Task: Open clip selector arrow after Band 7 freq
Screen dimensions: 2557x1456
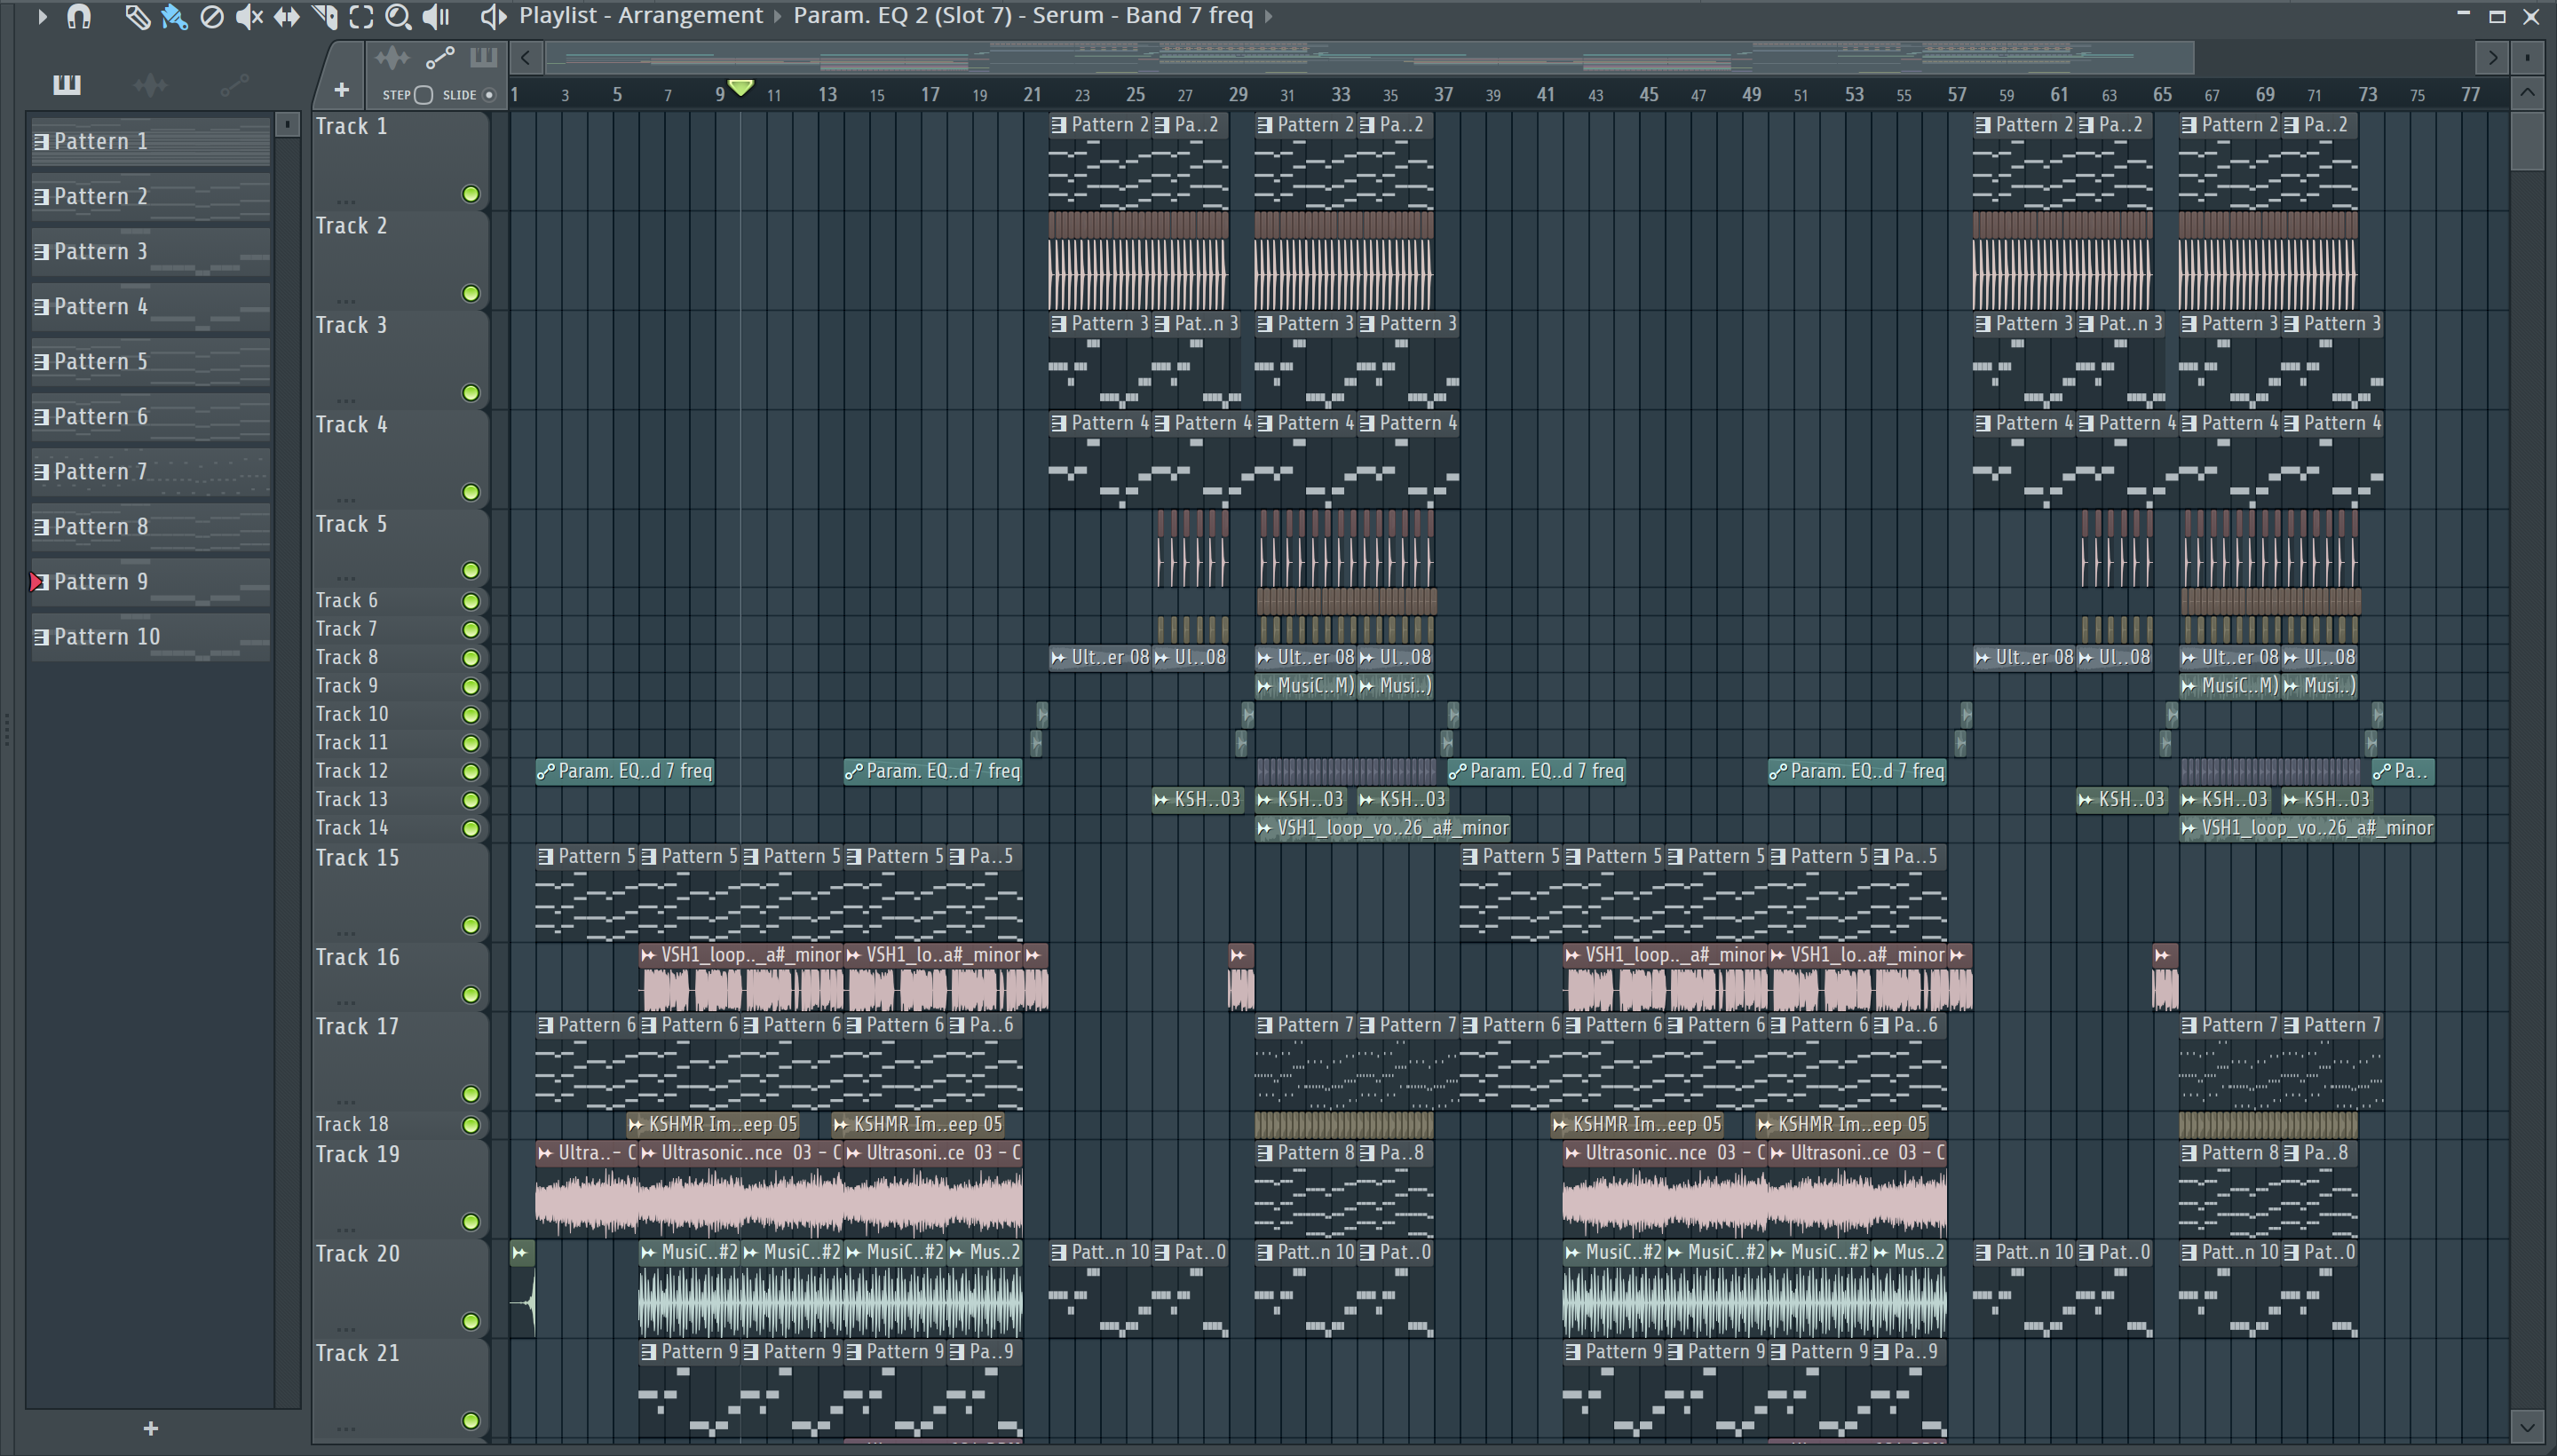Action: click(x=1269, y=16)
